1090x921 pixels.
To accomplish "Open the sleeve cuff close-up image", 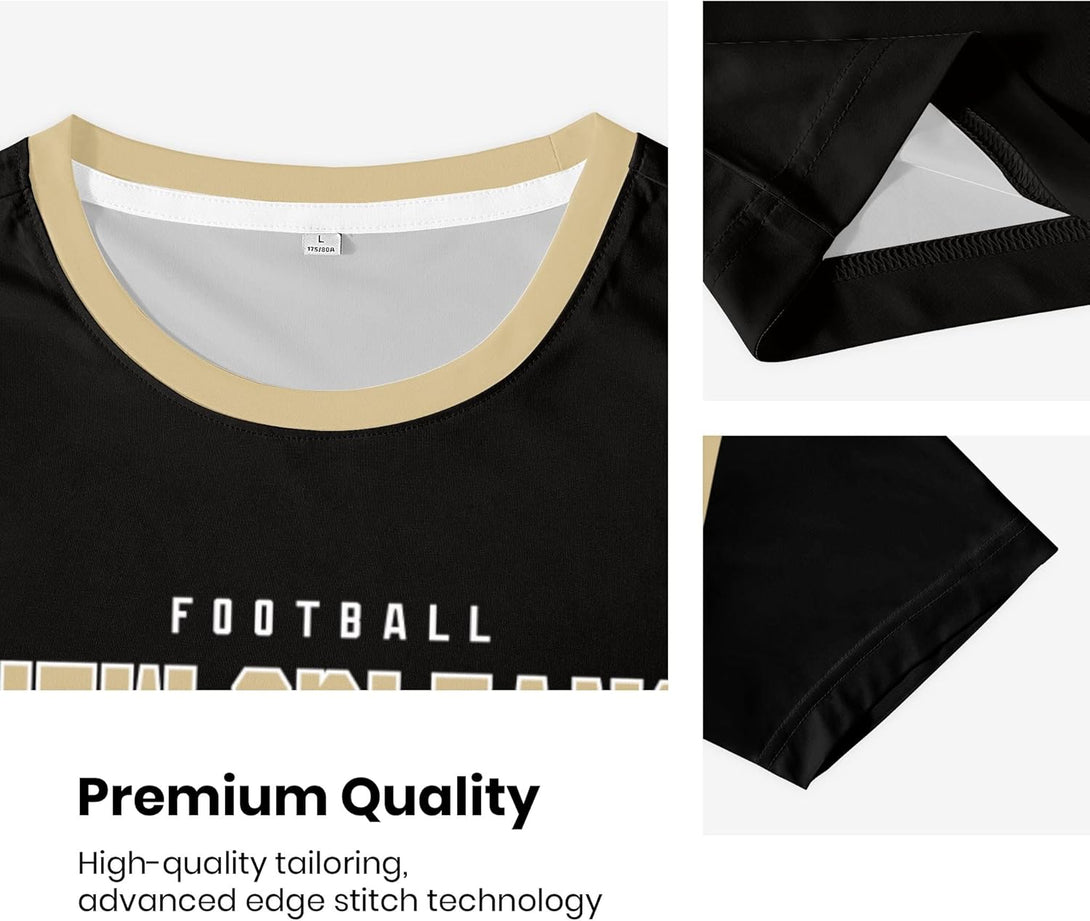I will [x=896, y=635].
